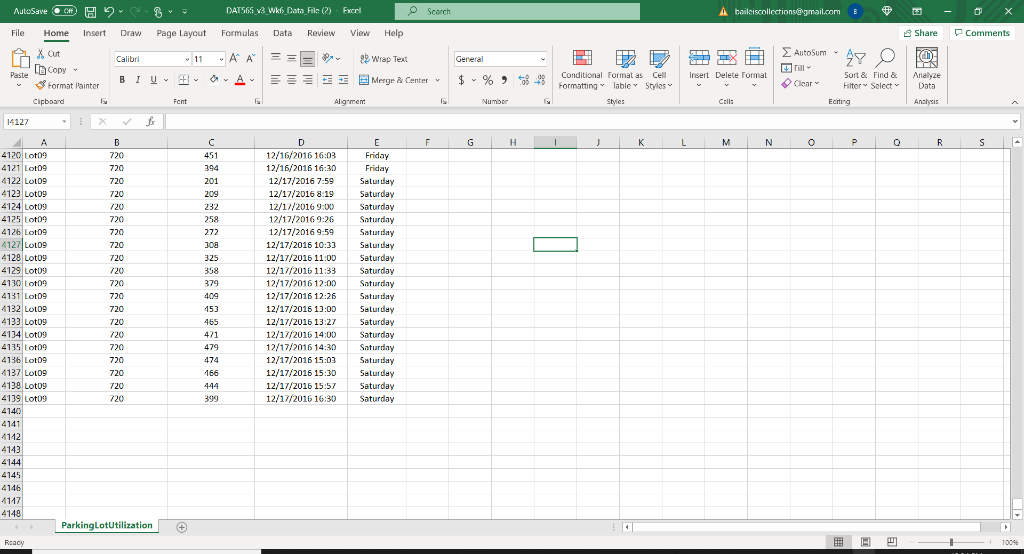Switch to the Insert tab
This screenshot has width=1024, height=554.
(x=94, y=33)
